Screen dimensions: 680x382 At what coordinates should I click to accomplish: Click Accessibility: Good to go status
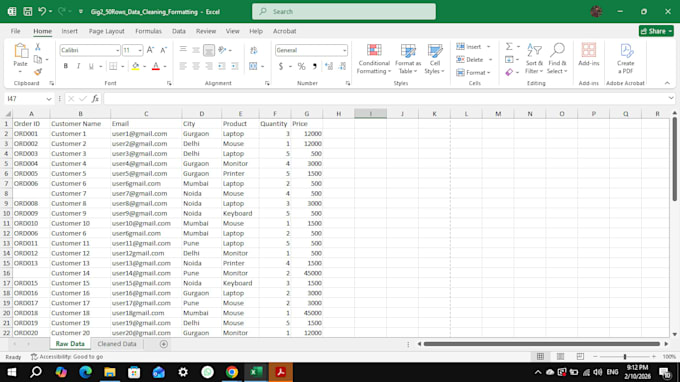(x=67, y=356)
